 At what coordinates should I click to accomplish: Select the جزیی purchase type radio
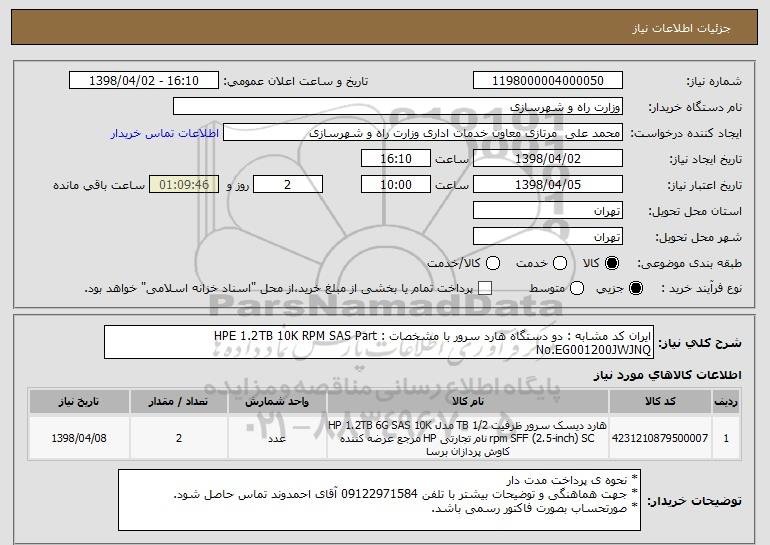(x=635, y=288)
